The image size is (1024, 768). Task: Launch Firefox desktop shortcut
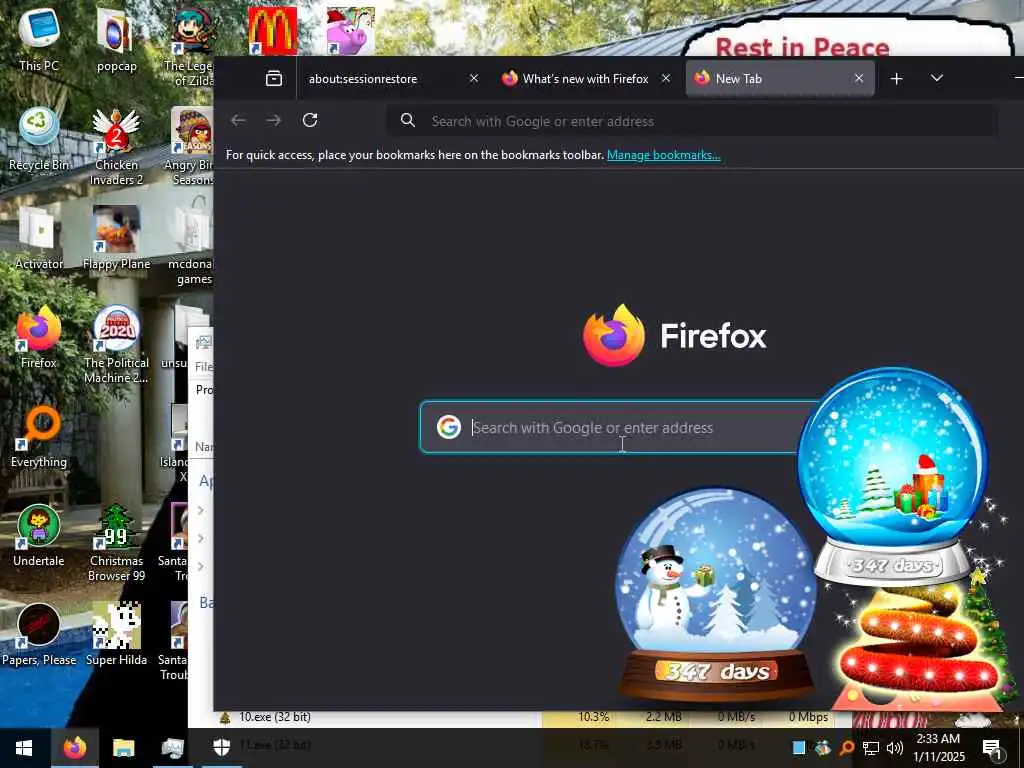[39, 337]
